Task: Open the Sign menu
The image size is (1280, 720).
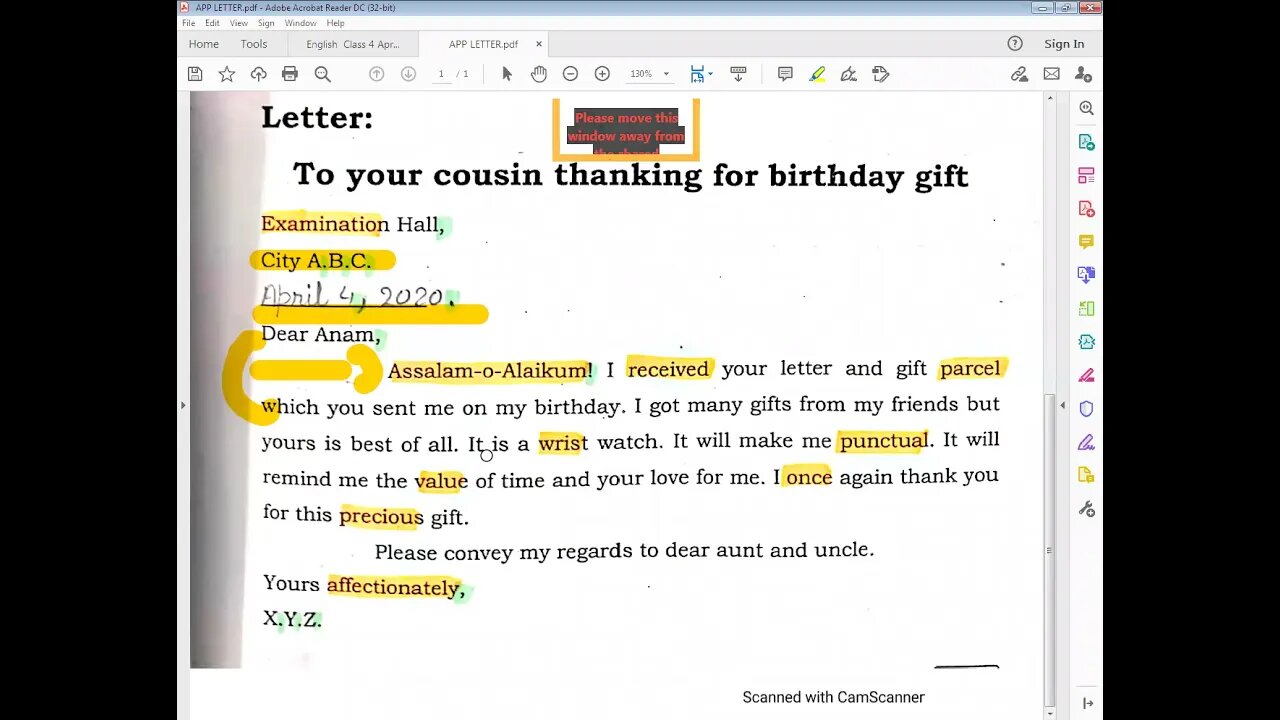Action: pyautogui.click(x=266, y=23)
